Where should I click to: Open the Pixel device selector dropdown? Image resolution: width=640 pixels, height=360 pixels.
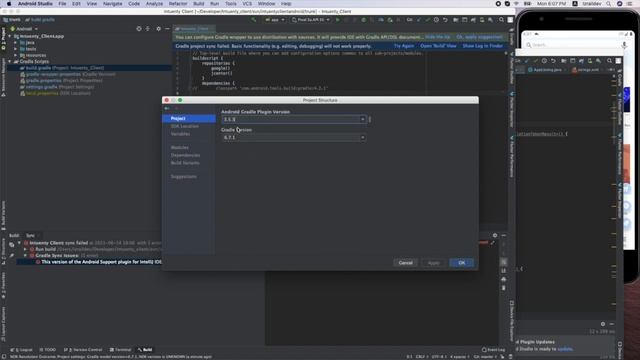tap(311, 20)
